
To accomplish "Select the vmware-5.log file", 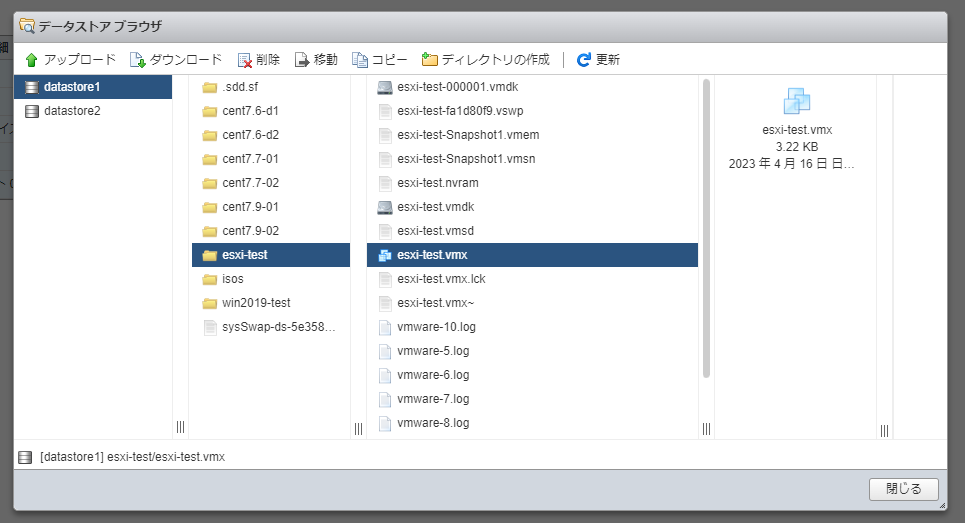I will pyautogui.click(x=532, y=351).
